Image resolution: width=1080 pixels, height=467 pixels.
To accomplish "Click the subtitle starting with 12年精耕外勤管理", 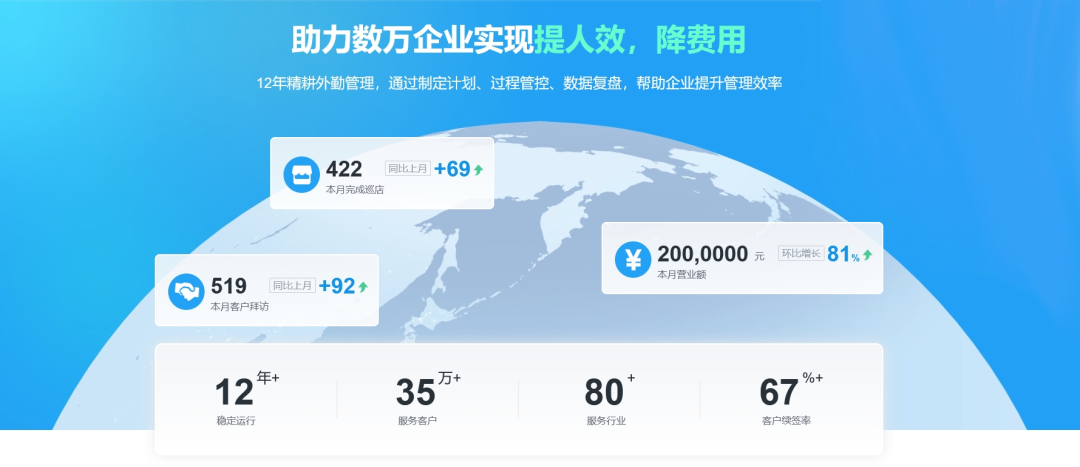I will [x=519, y=83].
